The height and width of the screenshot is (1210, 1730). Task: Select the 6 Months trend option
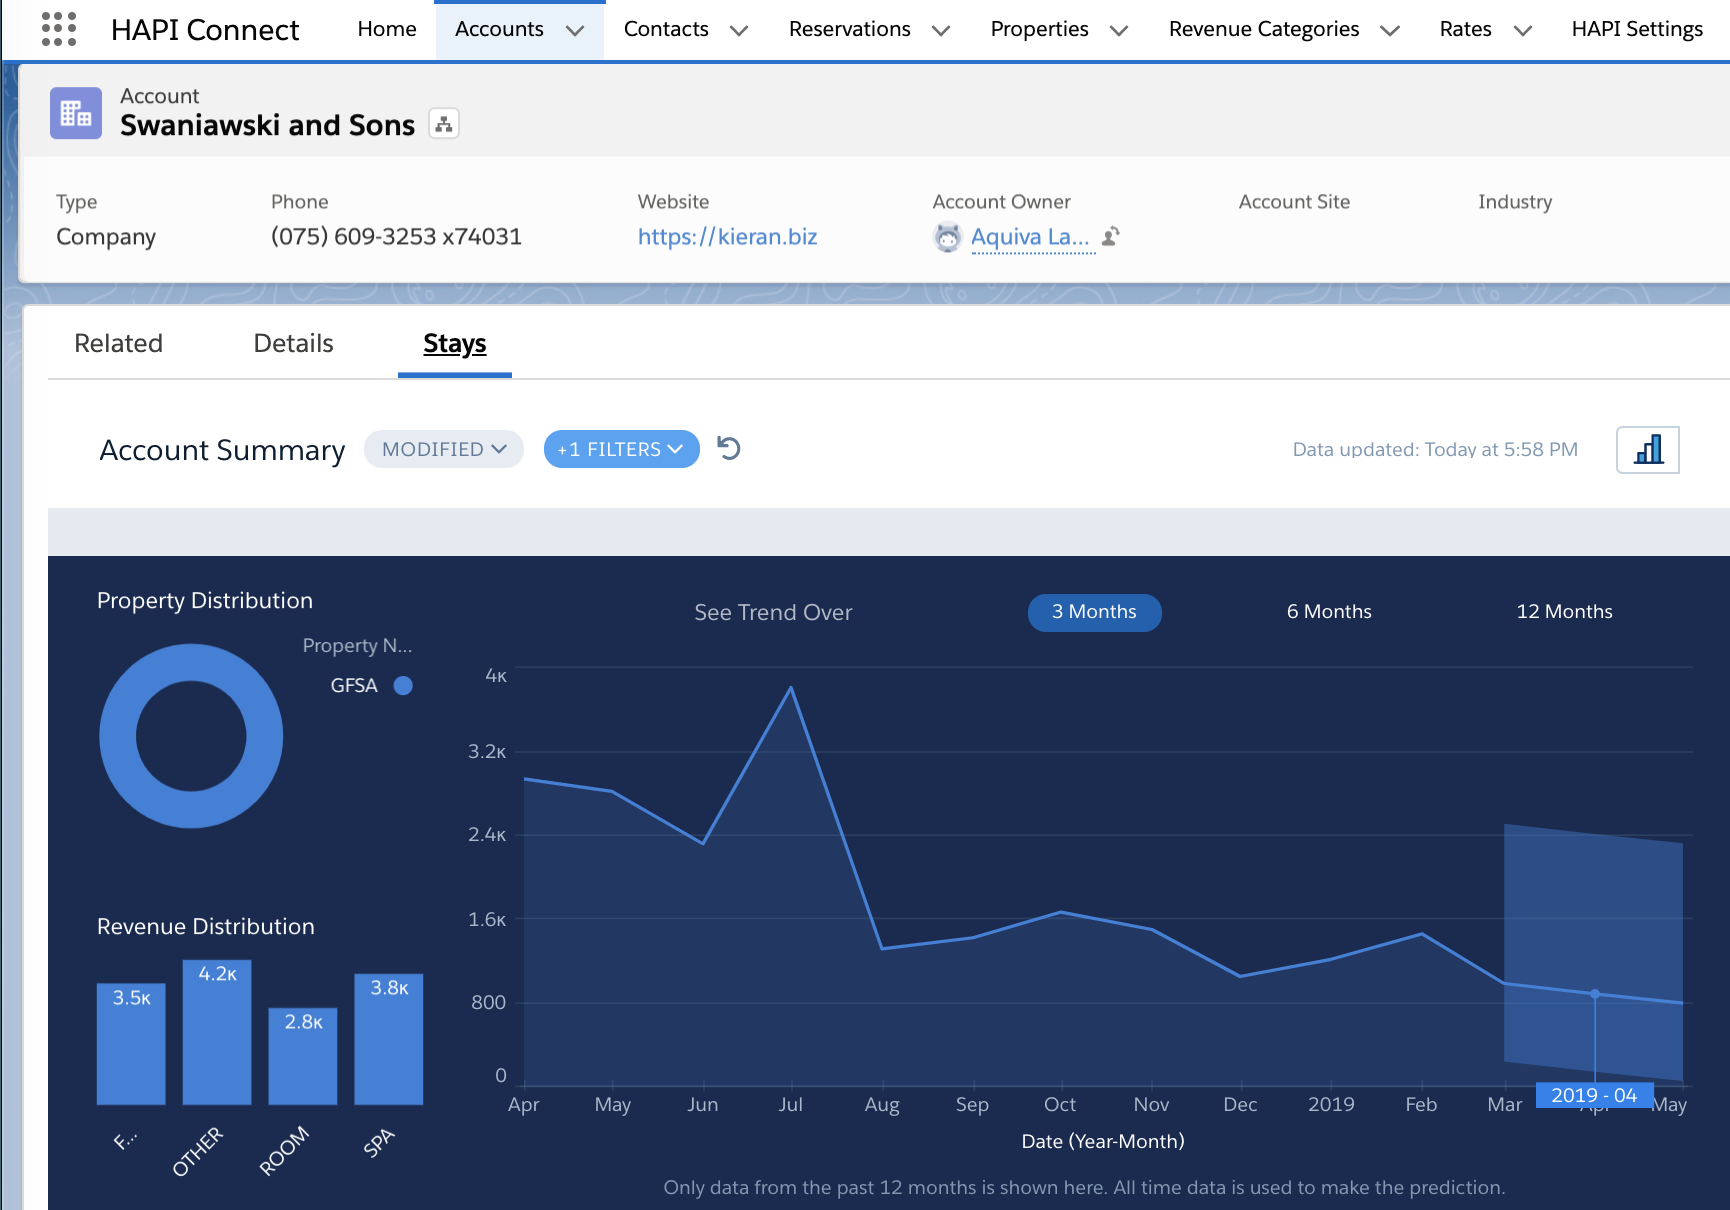pos(1329,612)
